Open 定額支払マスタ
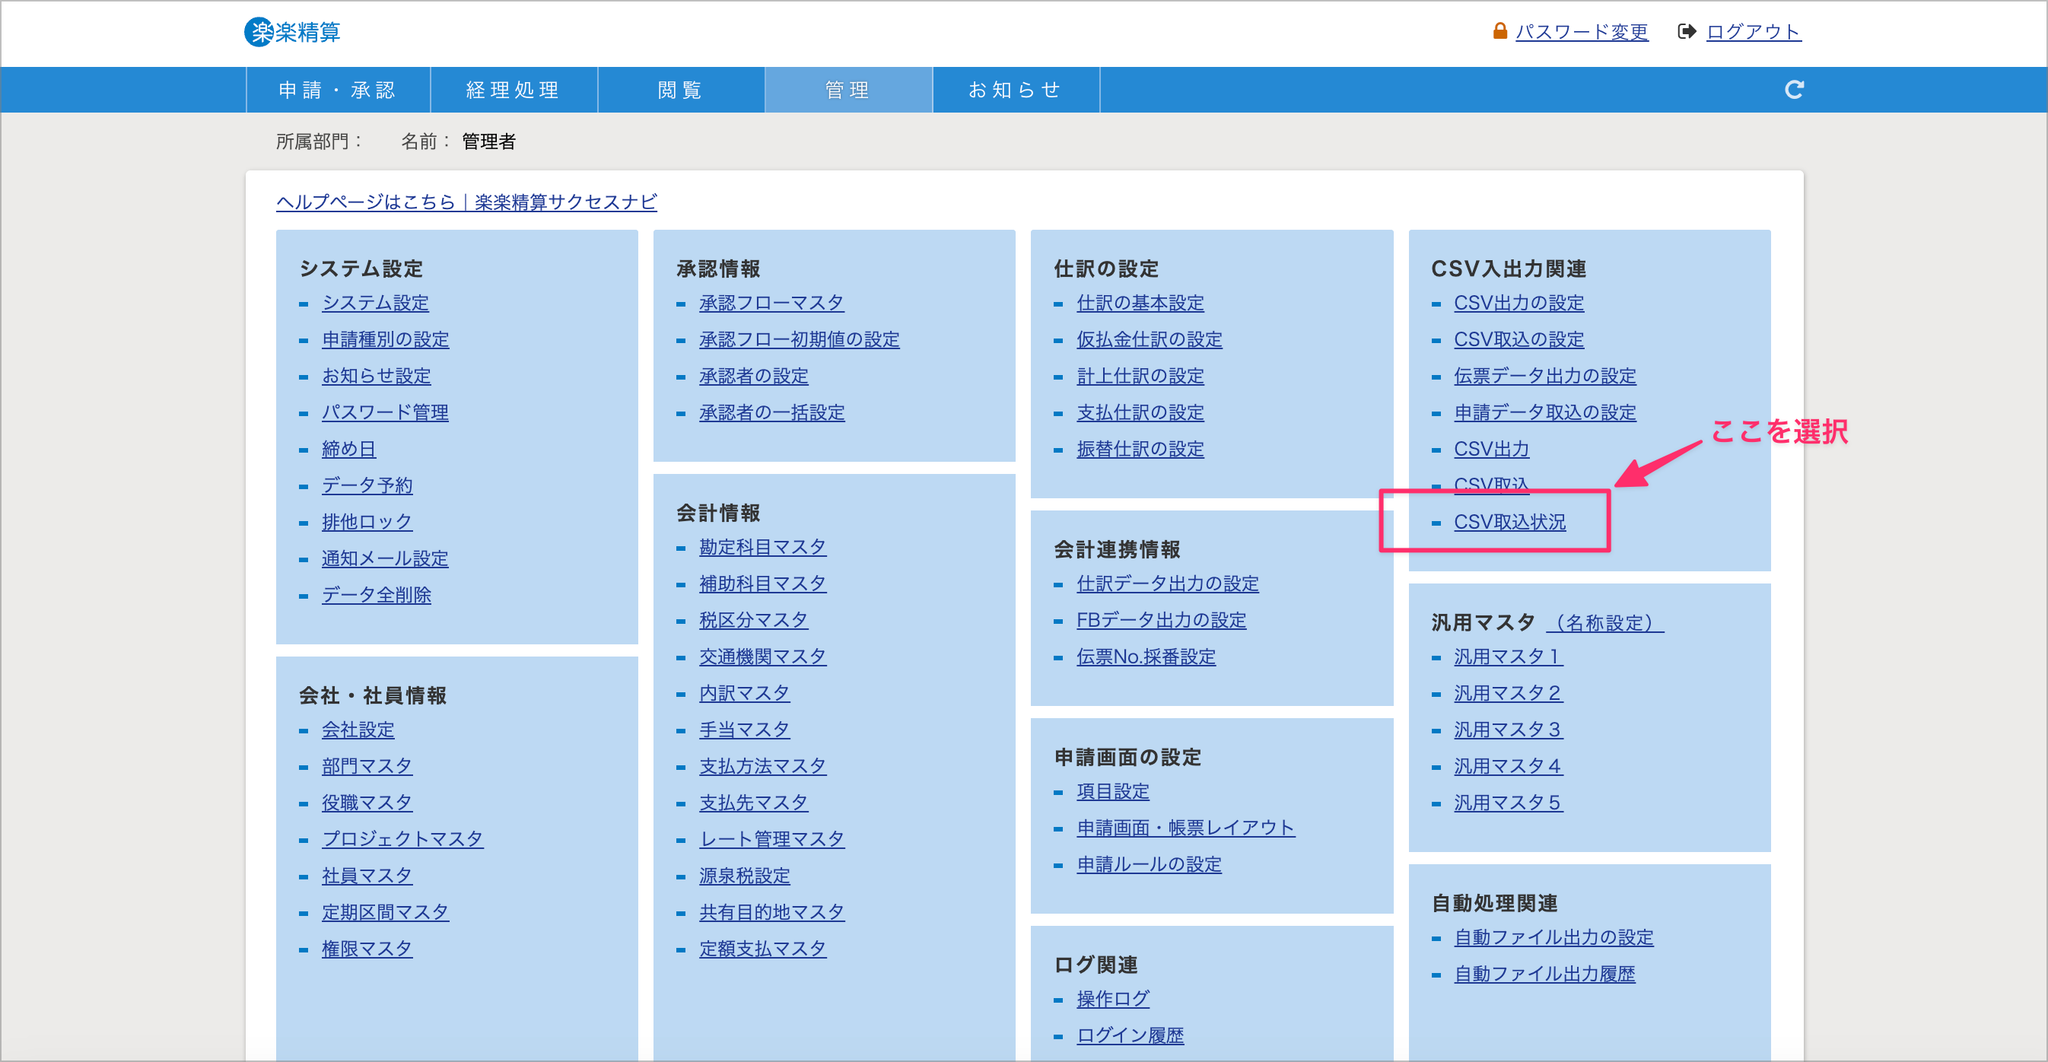2048x1062 pixels. coord(762,949)
